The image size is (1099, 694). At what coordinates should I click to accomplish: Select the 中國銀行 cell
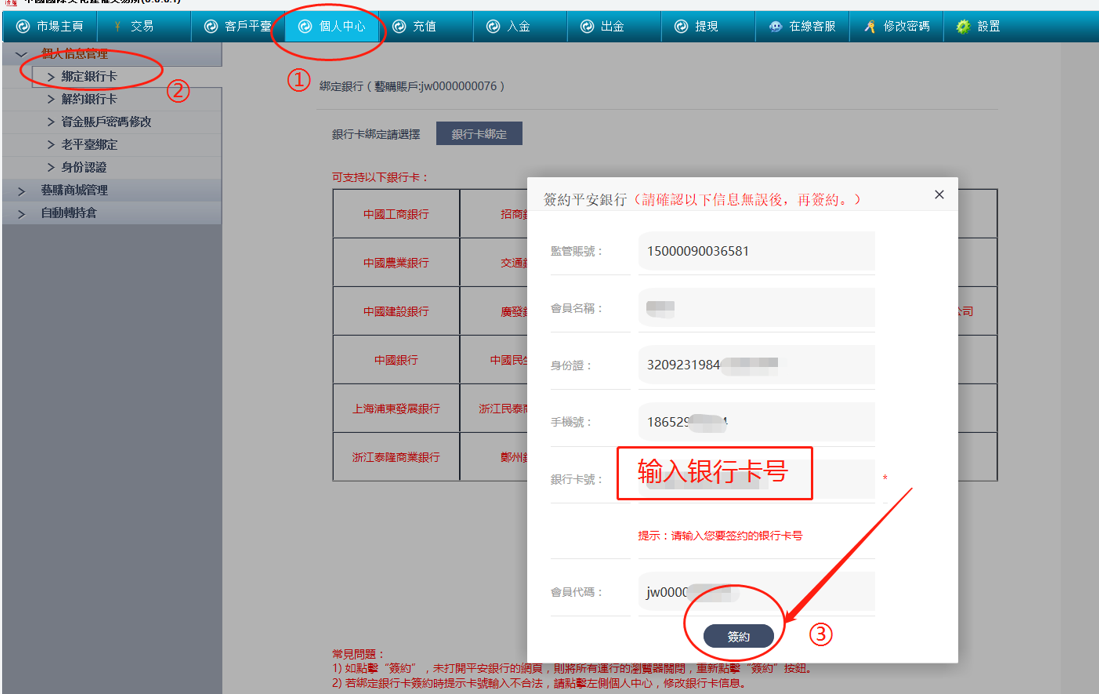point(396,360)
